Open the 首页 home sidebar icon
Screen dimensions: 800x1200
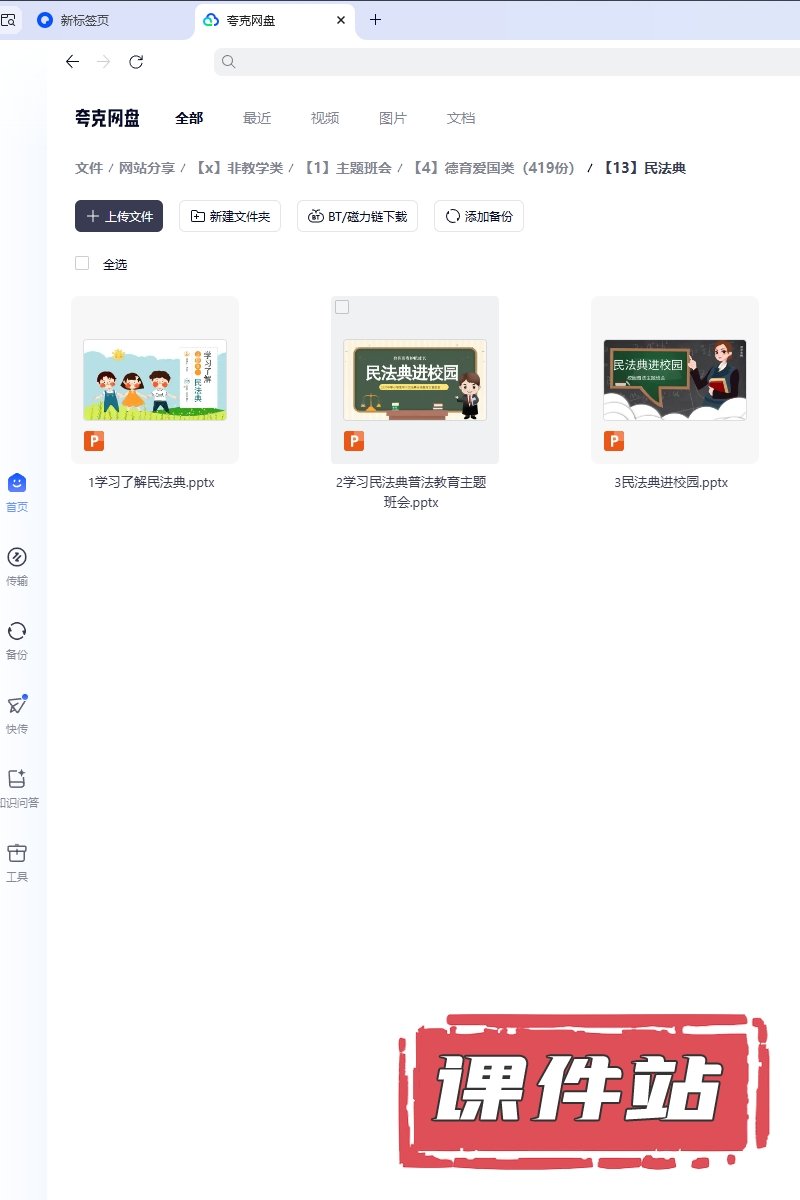[x=17, y=483]
